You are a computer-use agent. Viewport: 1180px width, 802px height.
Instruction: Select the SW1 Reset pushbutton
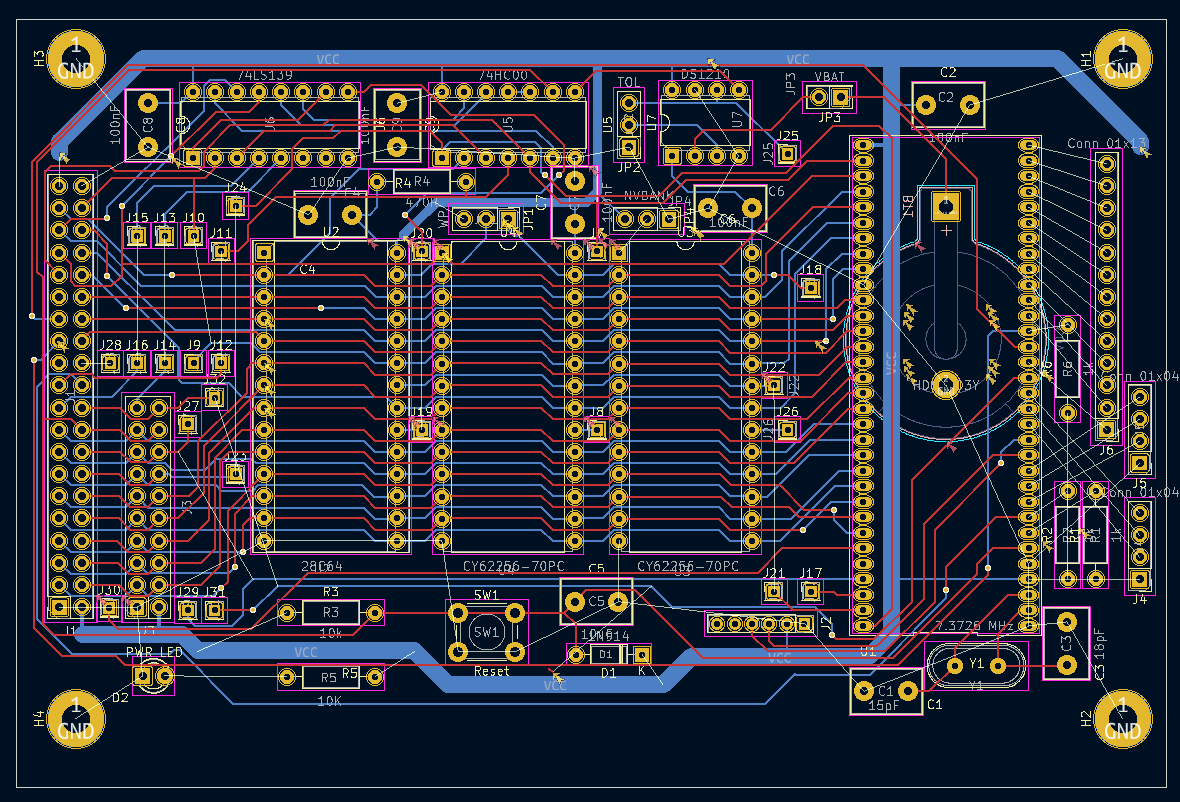(486, 632)
